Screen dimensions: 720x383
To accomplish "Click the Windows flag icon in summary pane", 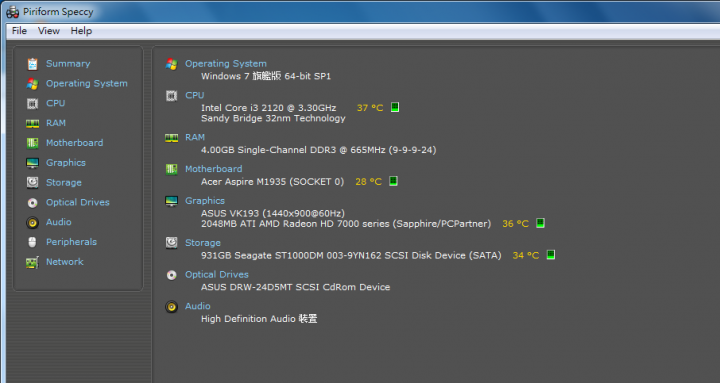I will coord(171,64).
